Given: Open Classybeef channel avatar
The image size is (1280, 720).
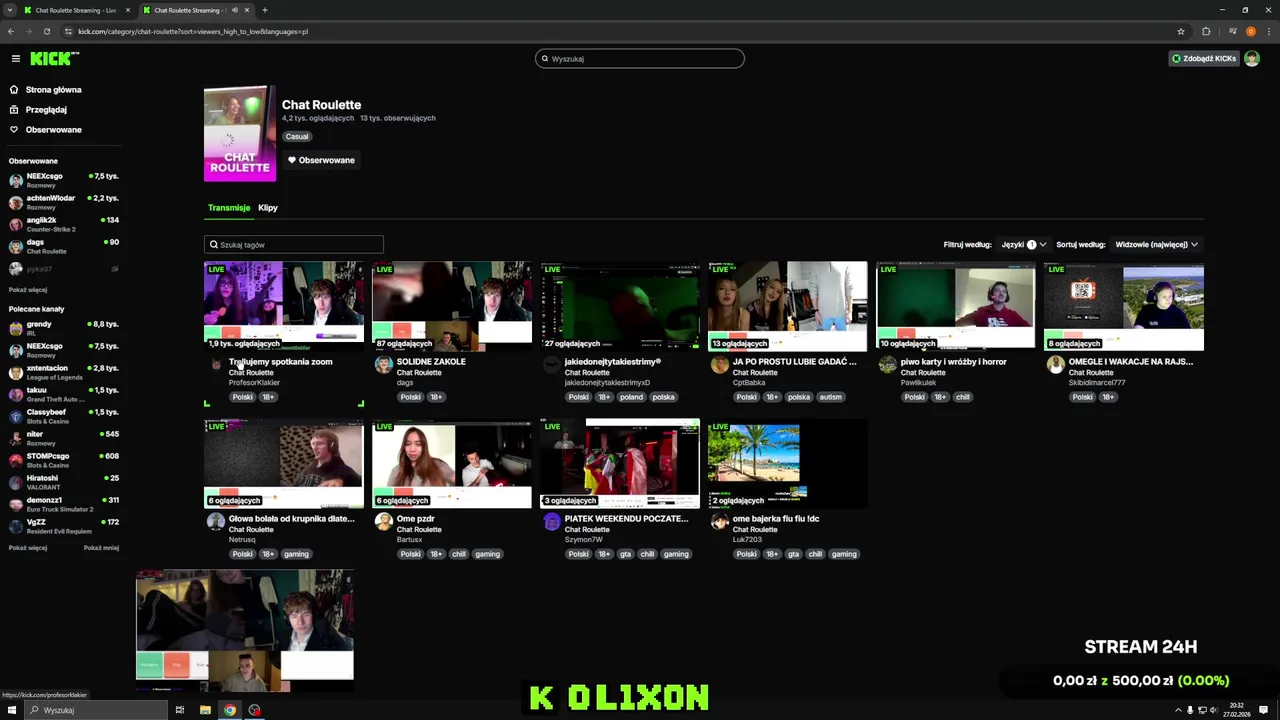Looking at the screenshot, I should [16, 417].
